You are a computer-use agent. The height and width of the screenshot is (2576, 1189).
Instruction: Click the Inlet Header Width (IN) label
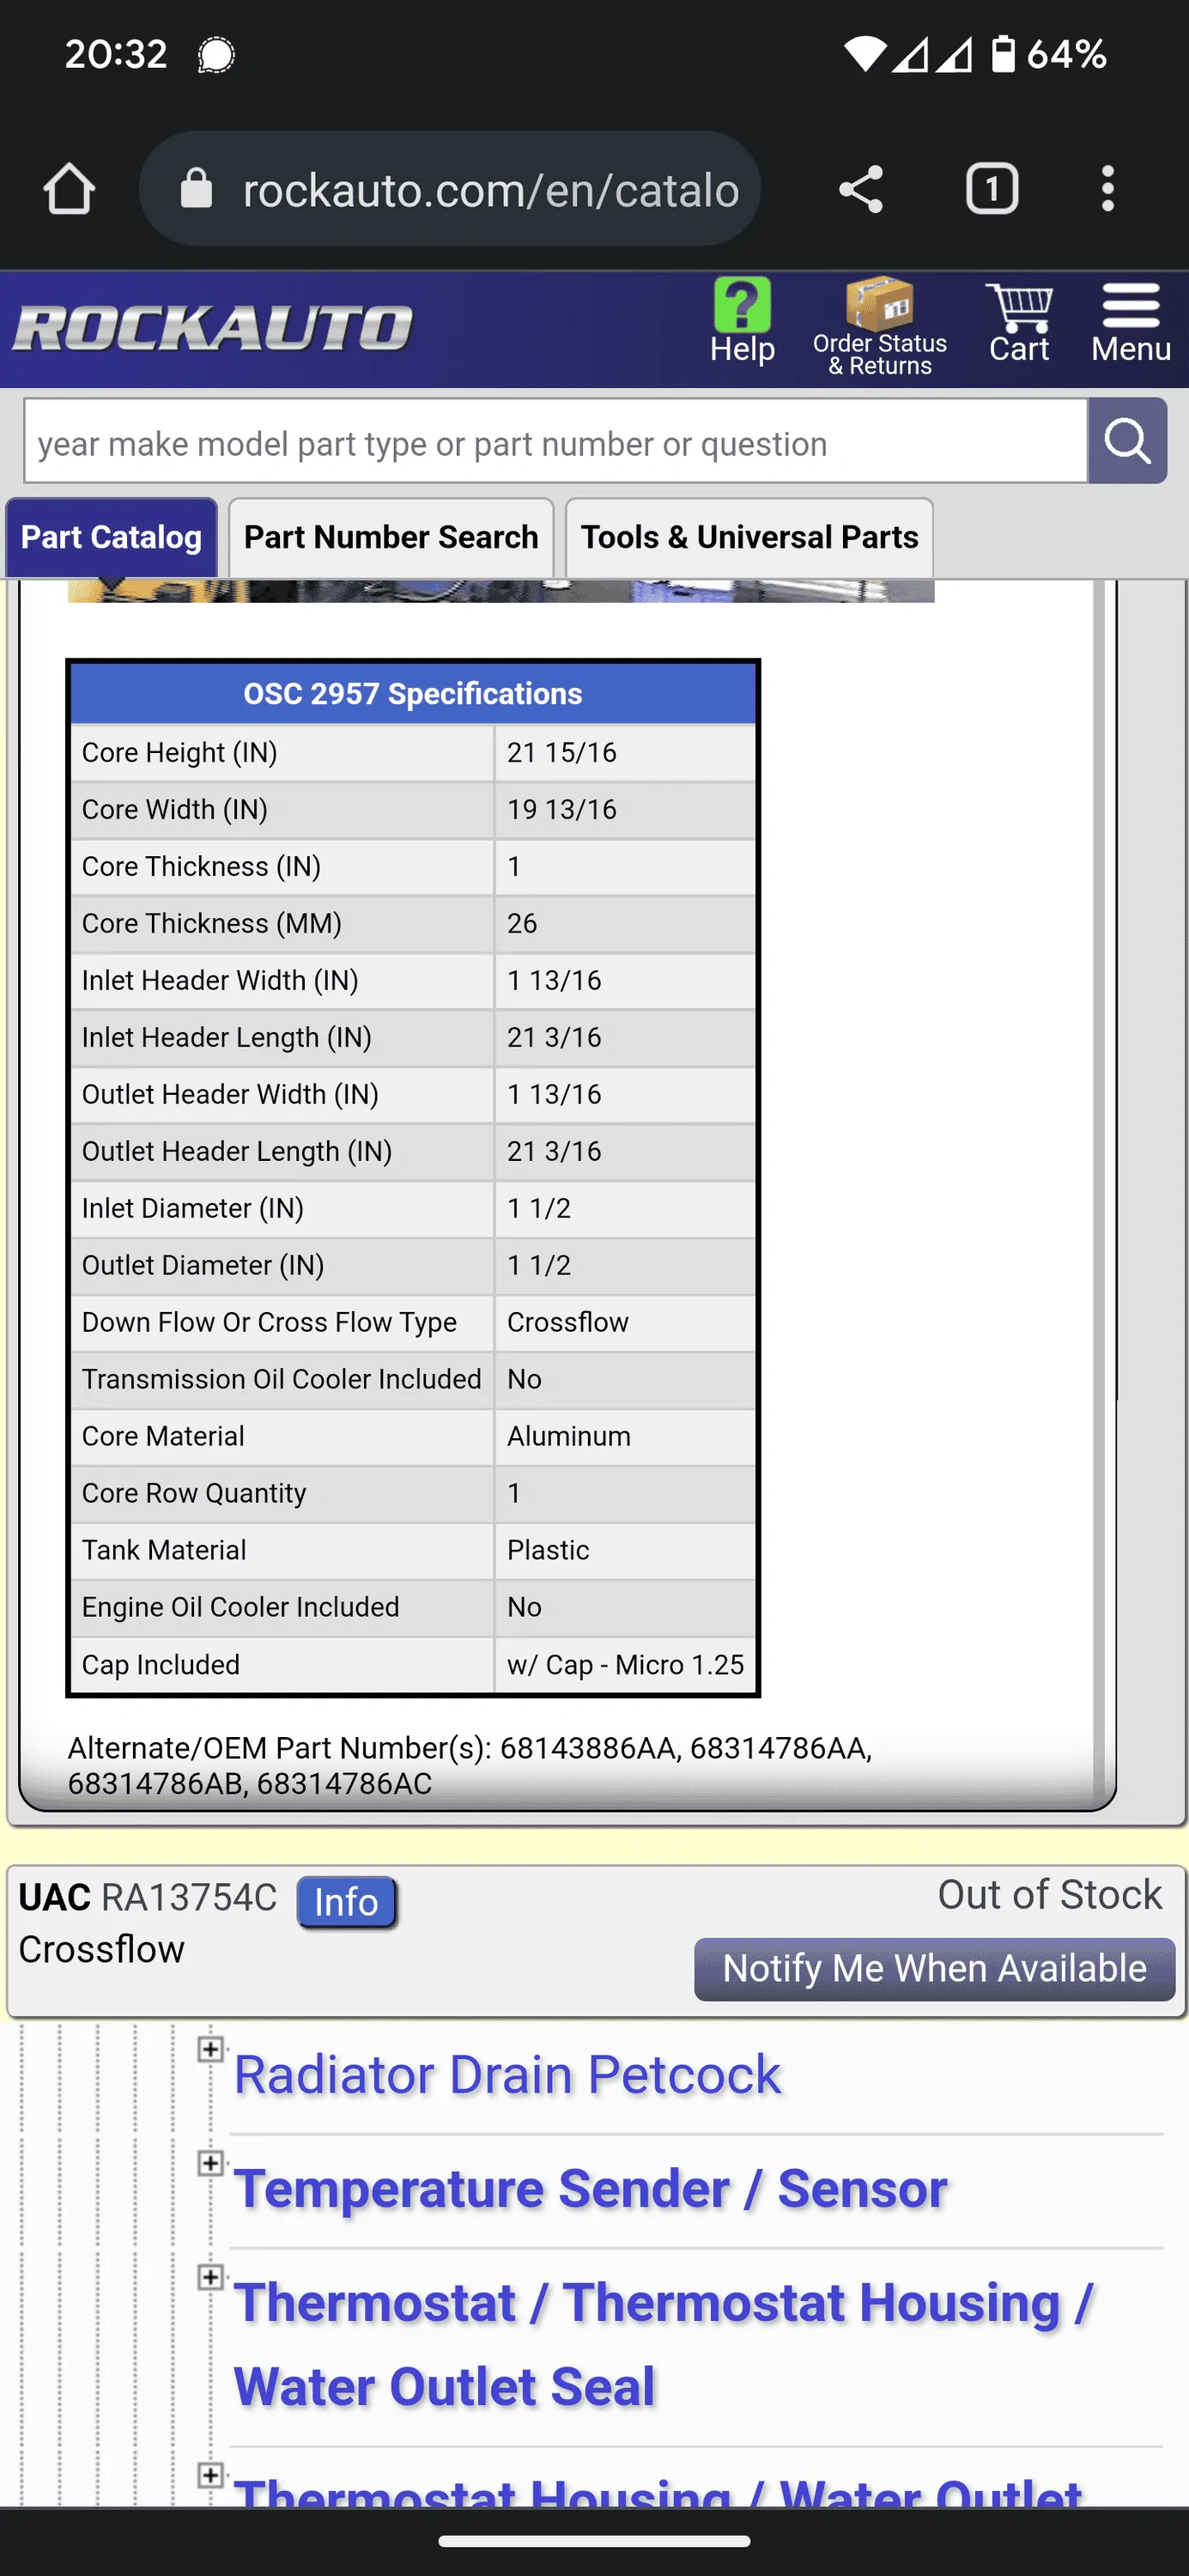[220, 980]
